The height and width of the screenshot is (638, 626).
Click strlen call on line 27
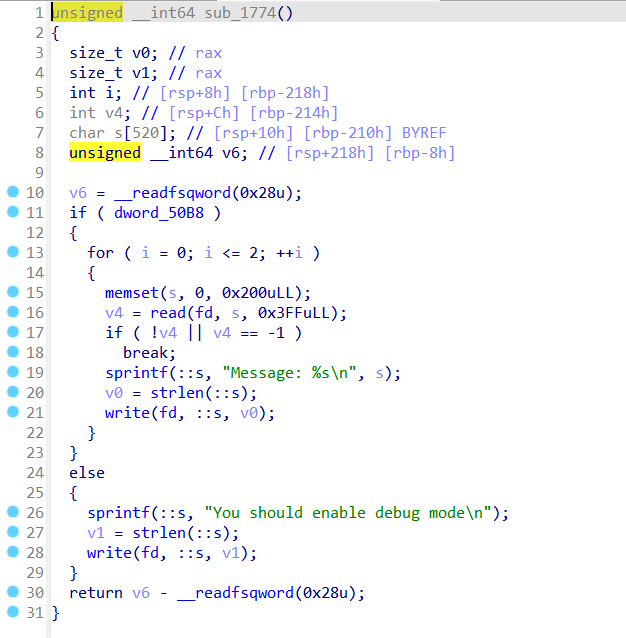tap(159, 533)
